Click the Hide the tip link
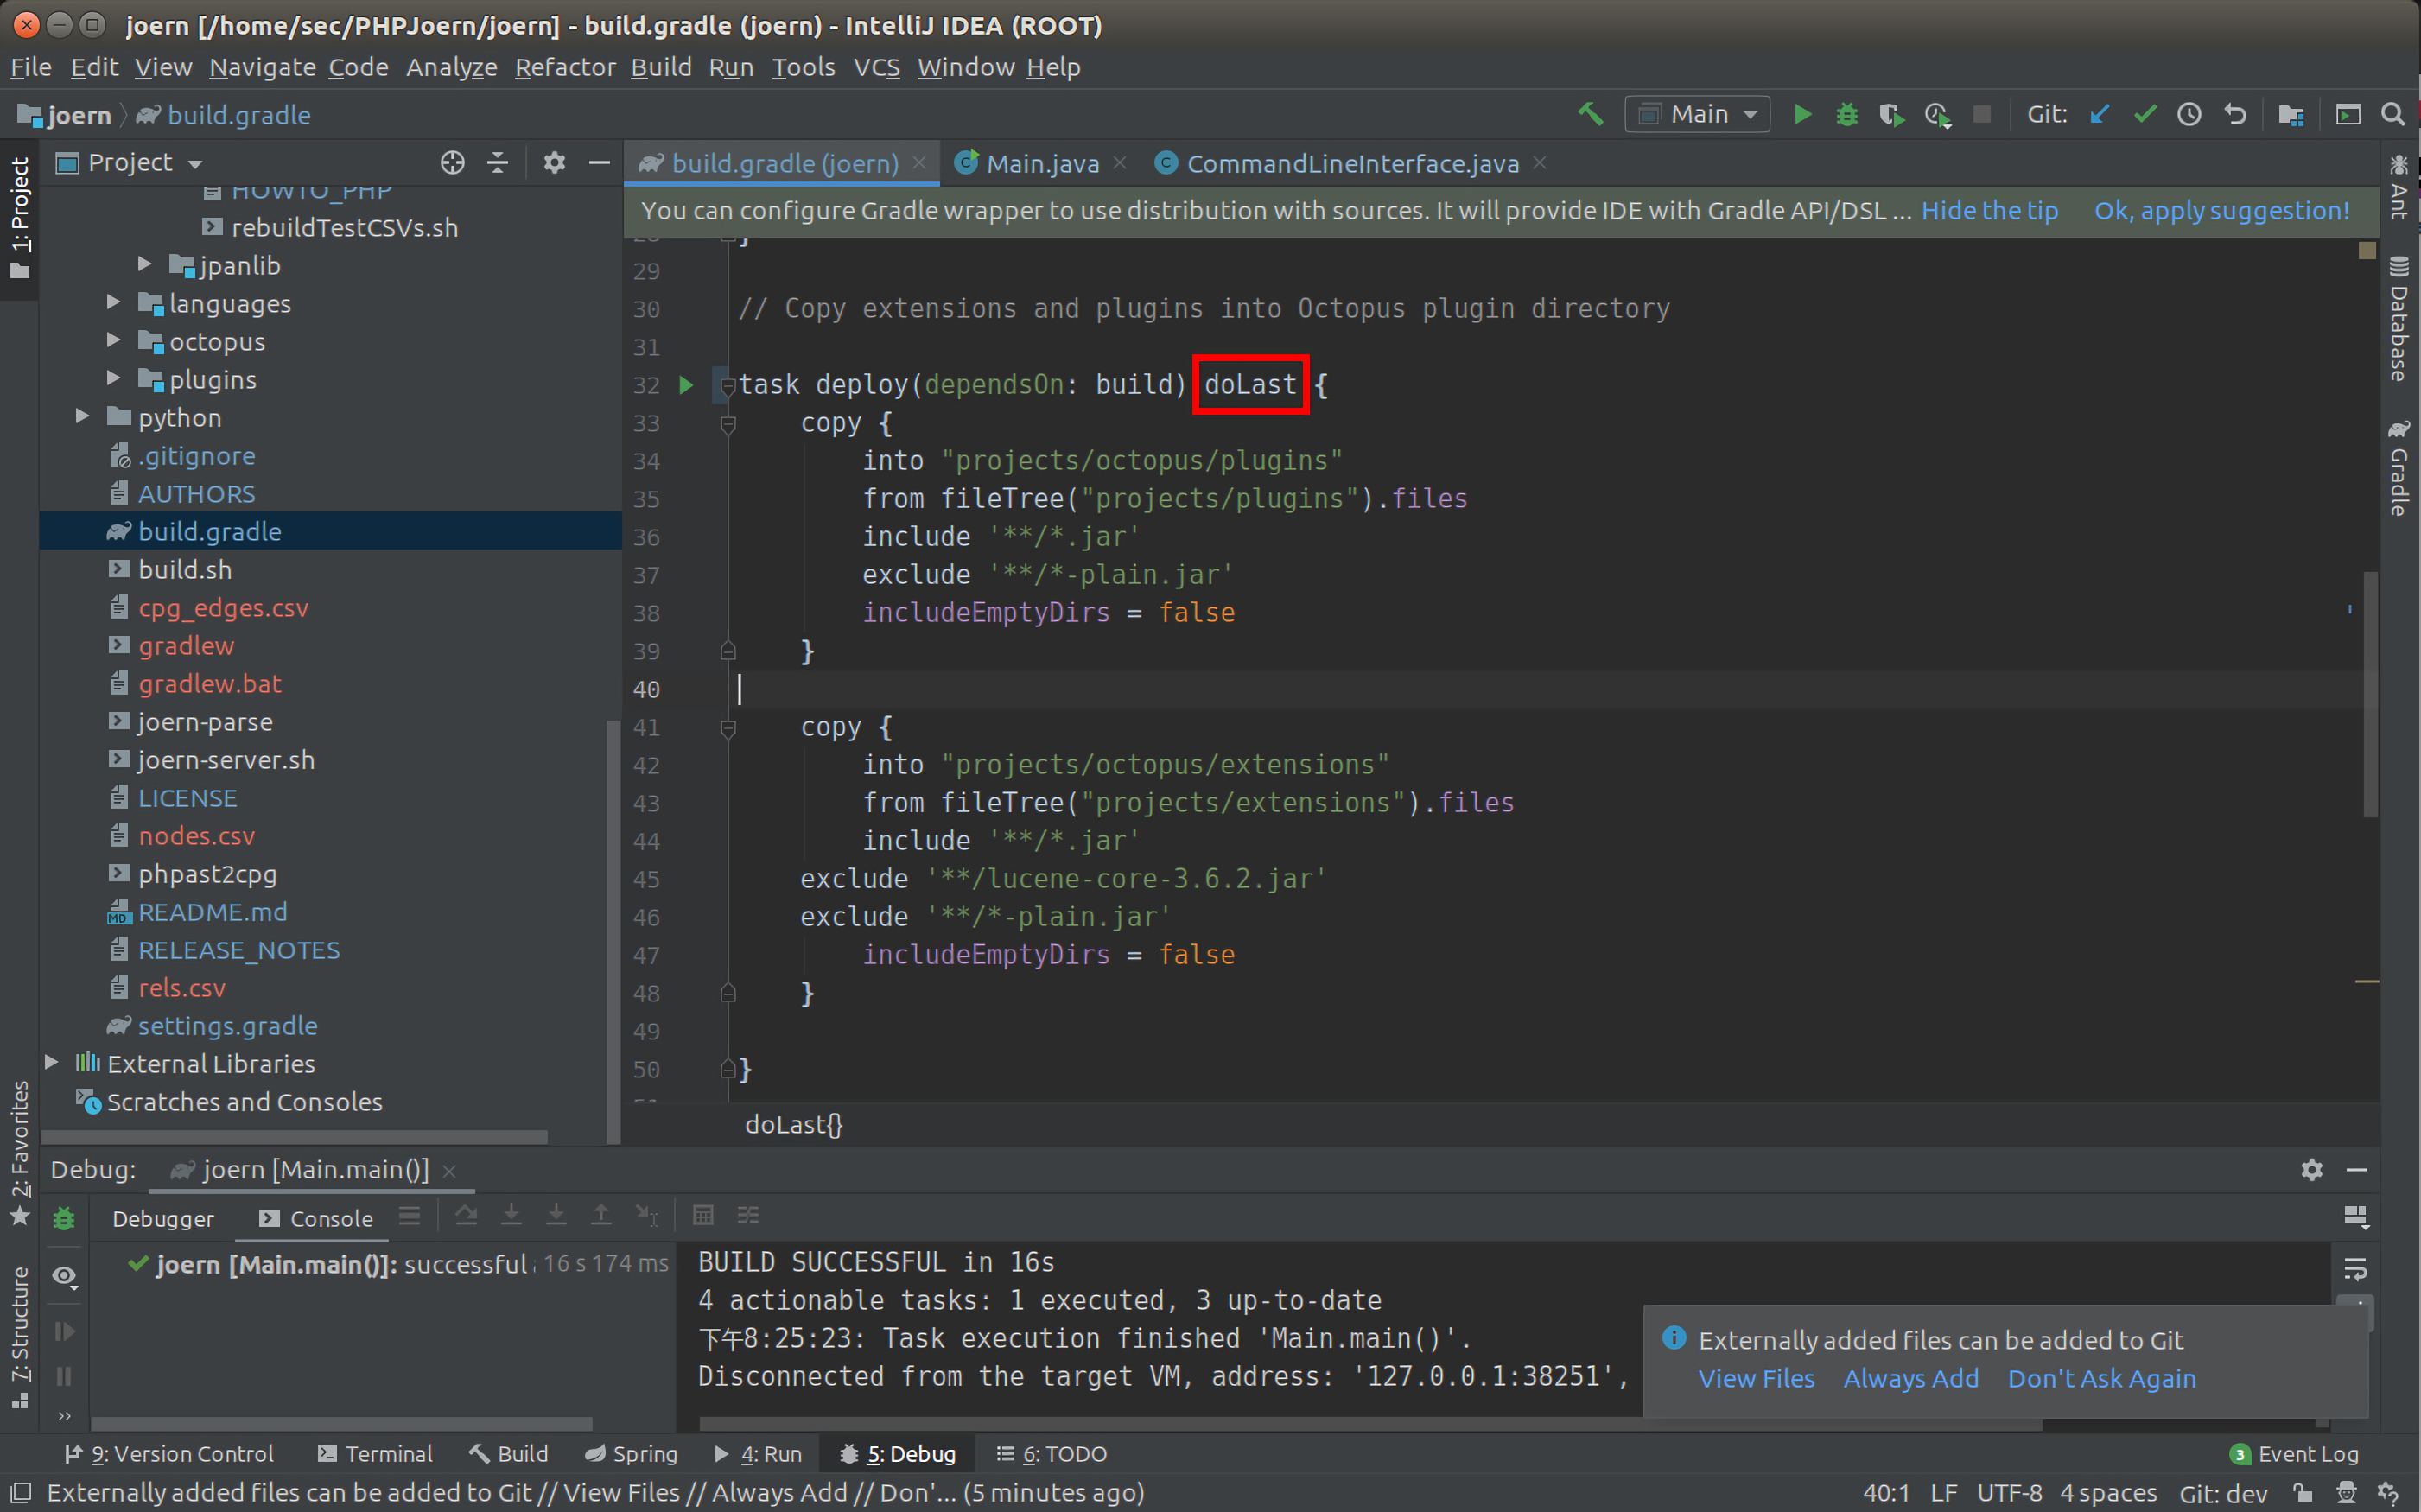The height and width of the screenshot is (1512, 2421). pos(1989,211)
